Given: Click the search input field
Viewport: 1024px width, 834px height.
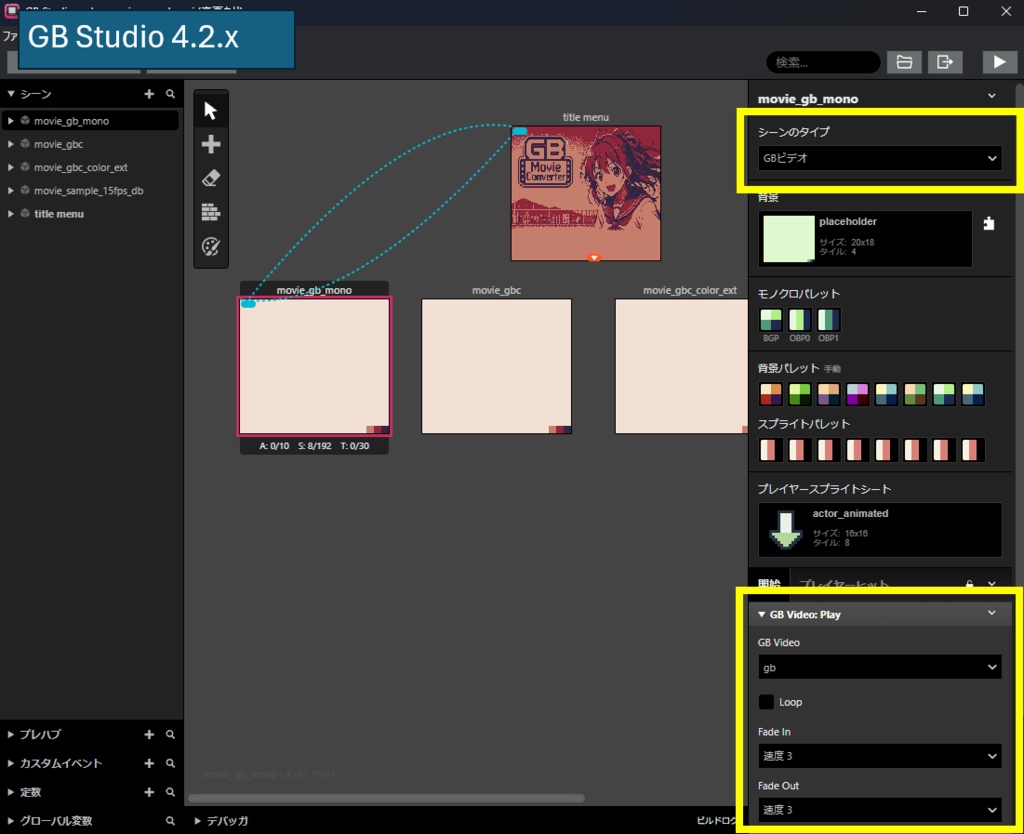Looking at the screenshot, I should [x=824, y=63].
